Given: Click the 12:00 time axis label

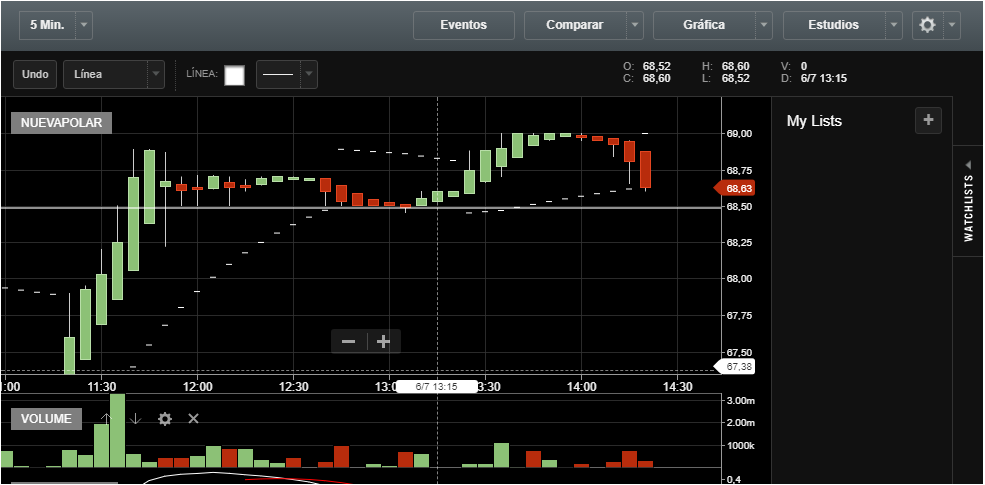Looking at the screenshot, I should coord(197,387).
